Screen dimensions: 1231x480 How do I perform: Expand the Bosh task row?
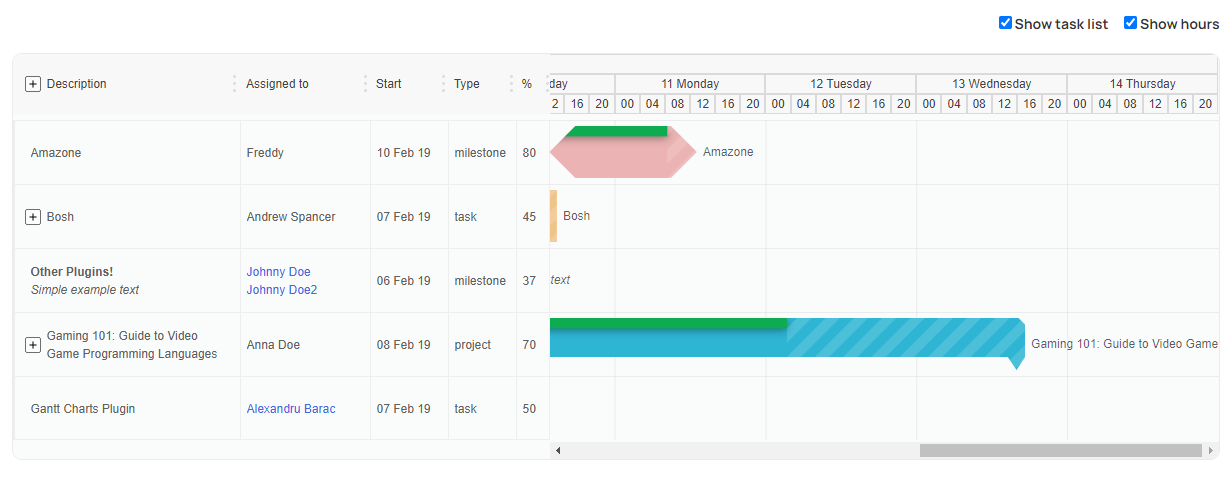click(32, 217)
